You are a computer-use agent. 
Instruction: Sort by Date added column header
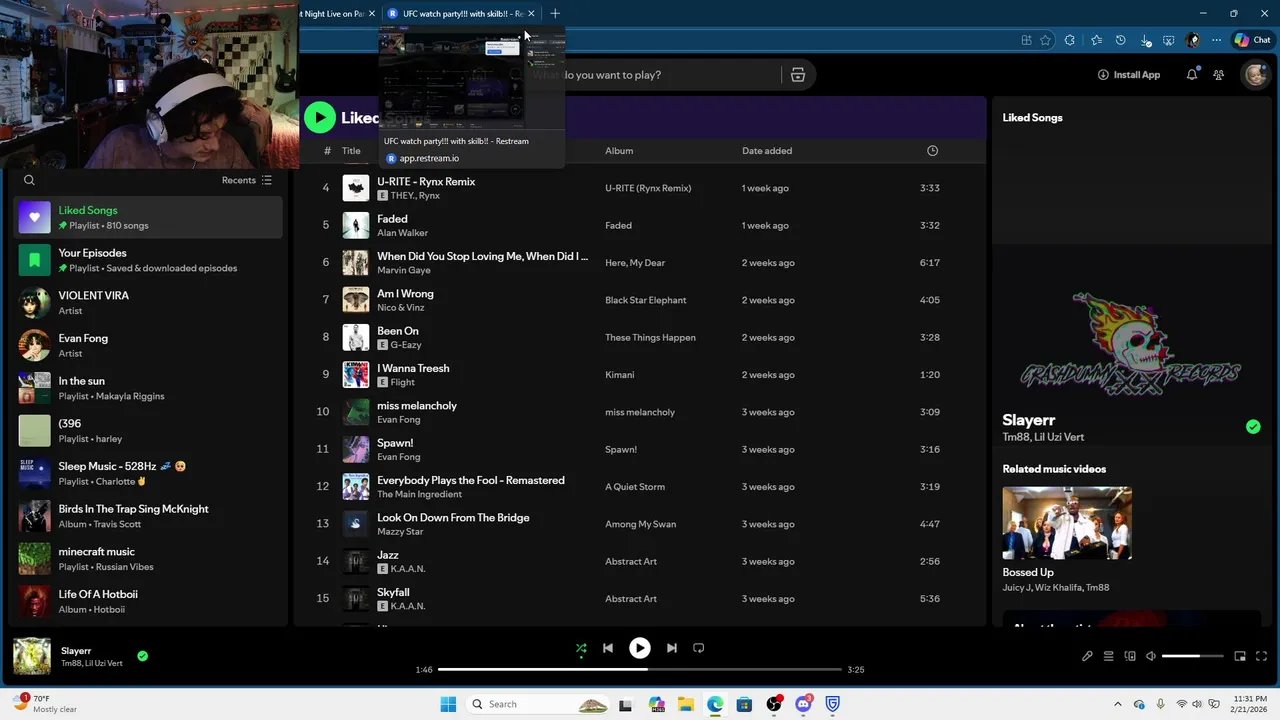(767, 151)
